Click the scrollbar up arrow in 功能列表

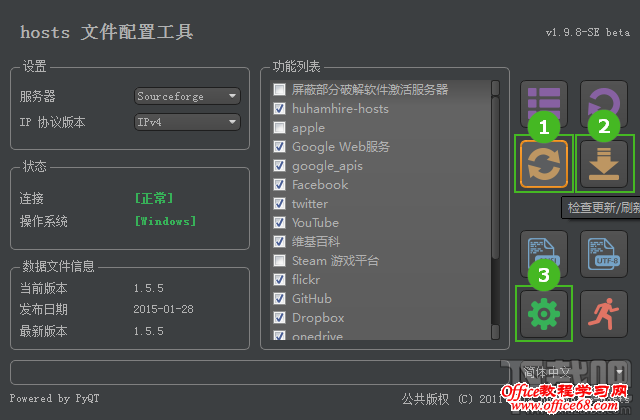click(495, 88)
